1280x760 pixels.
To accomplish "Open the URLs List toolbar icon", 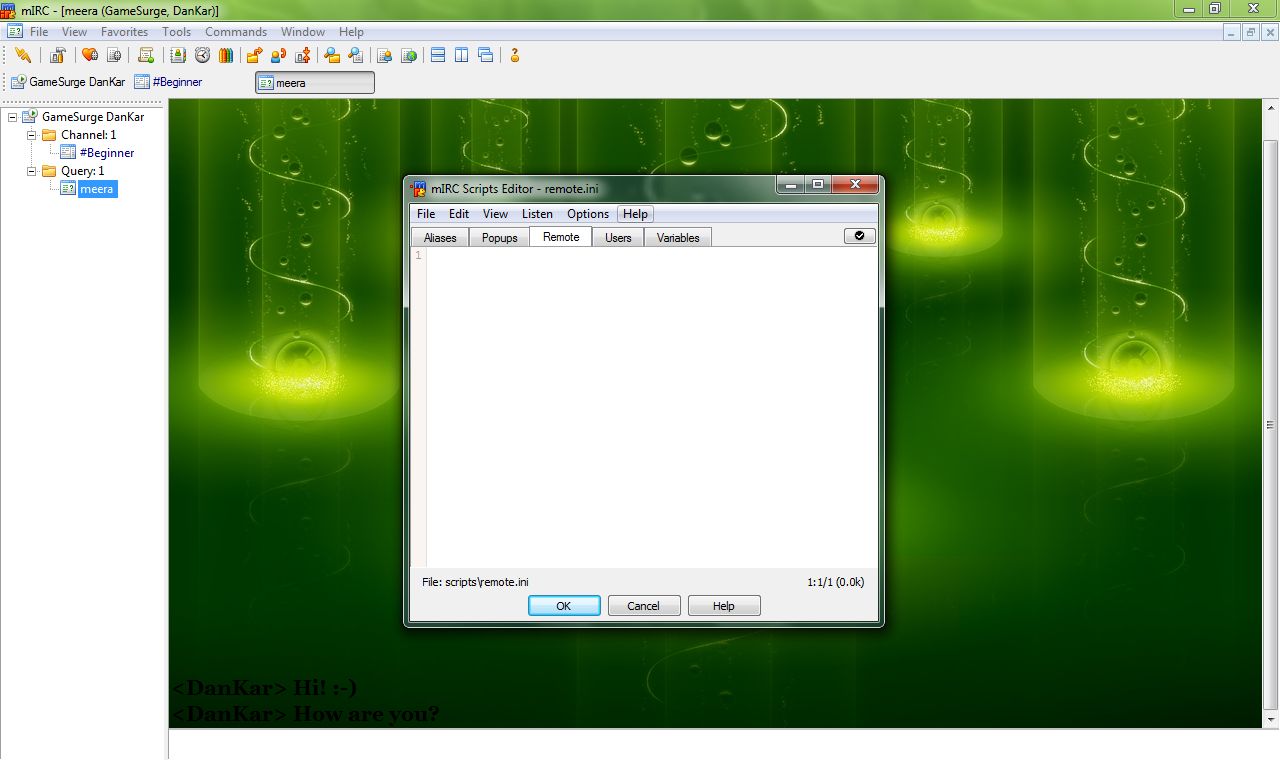I will [409, 55].
